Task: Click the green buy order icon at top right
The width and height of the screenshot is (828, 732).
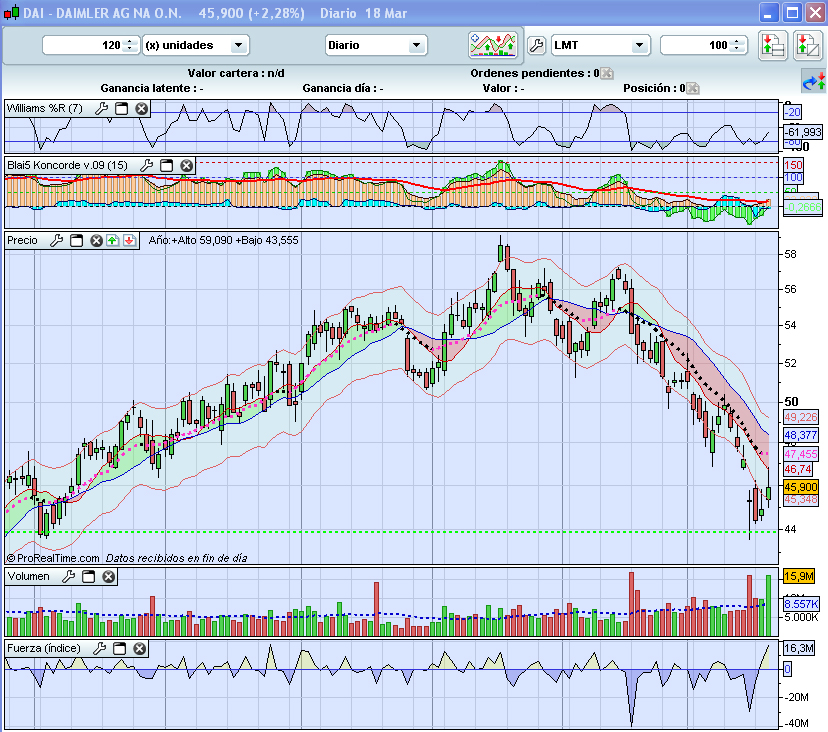Action: point(772,45)
